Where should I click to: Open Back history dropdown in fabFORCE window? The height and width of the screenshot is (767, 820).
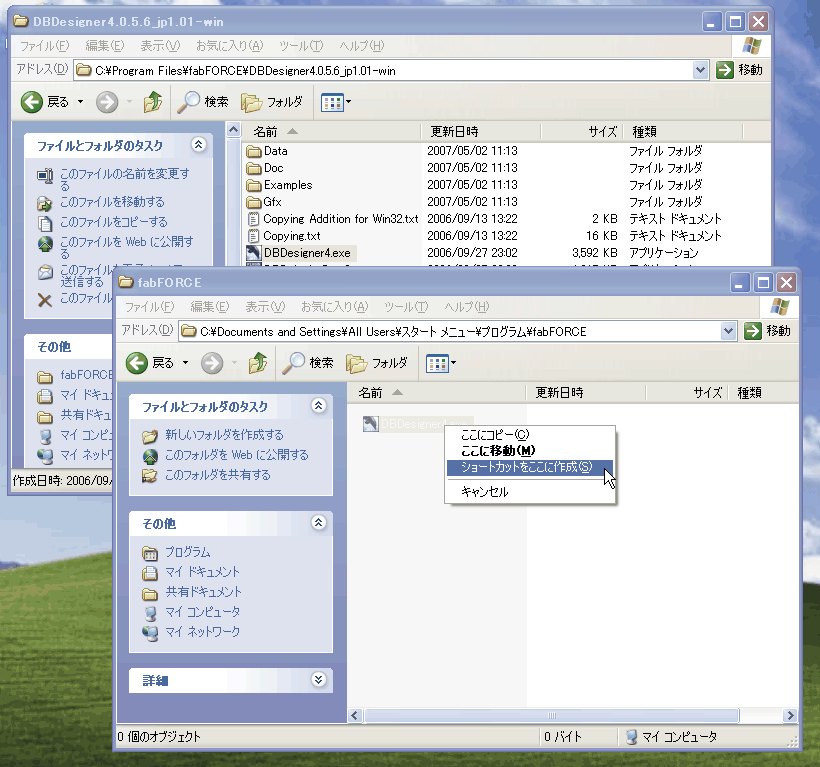pyautogui.click(x=186, y=363)
